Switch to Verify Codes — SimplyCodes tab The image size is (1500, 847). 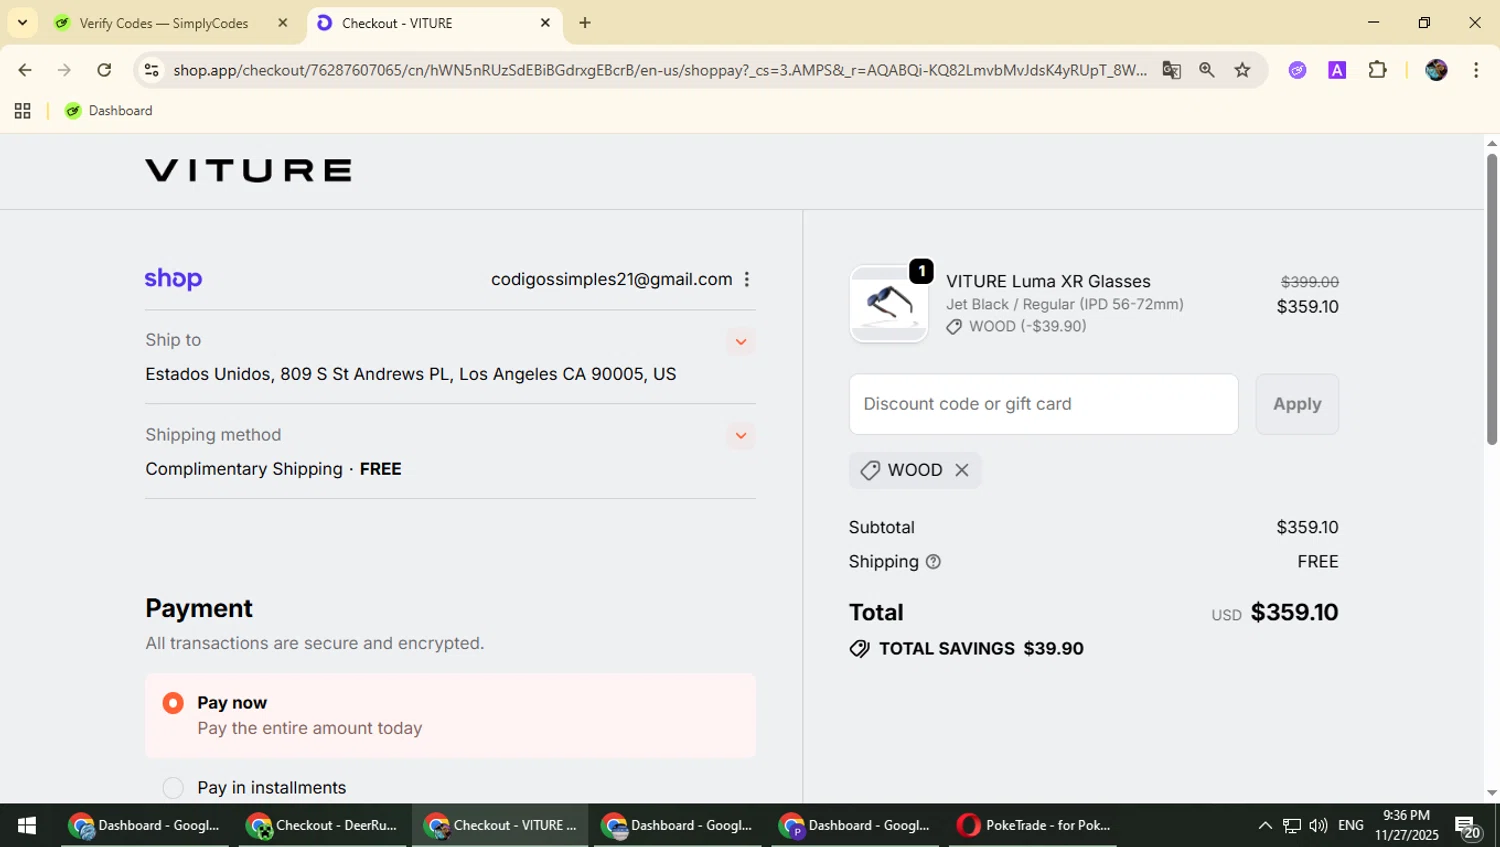pos(165,23)
